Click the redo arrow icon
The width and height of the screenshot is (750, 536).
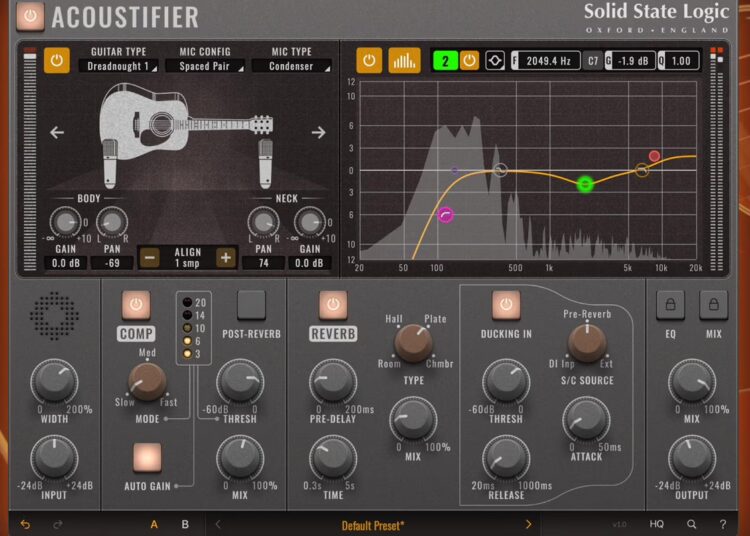click(x=57, y=525)
